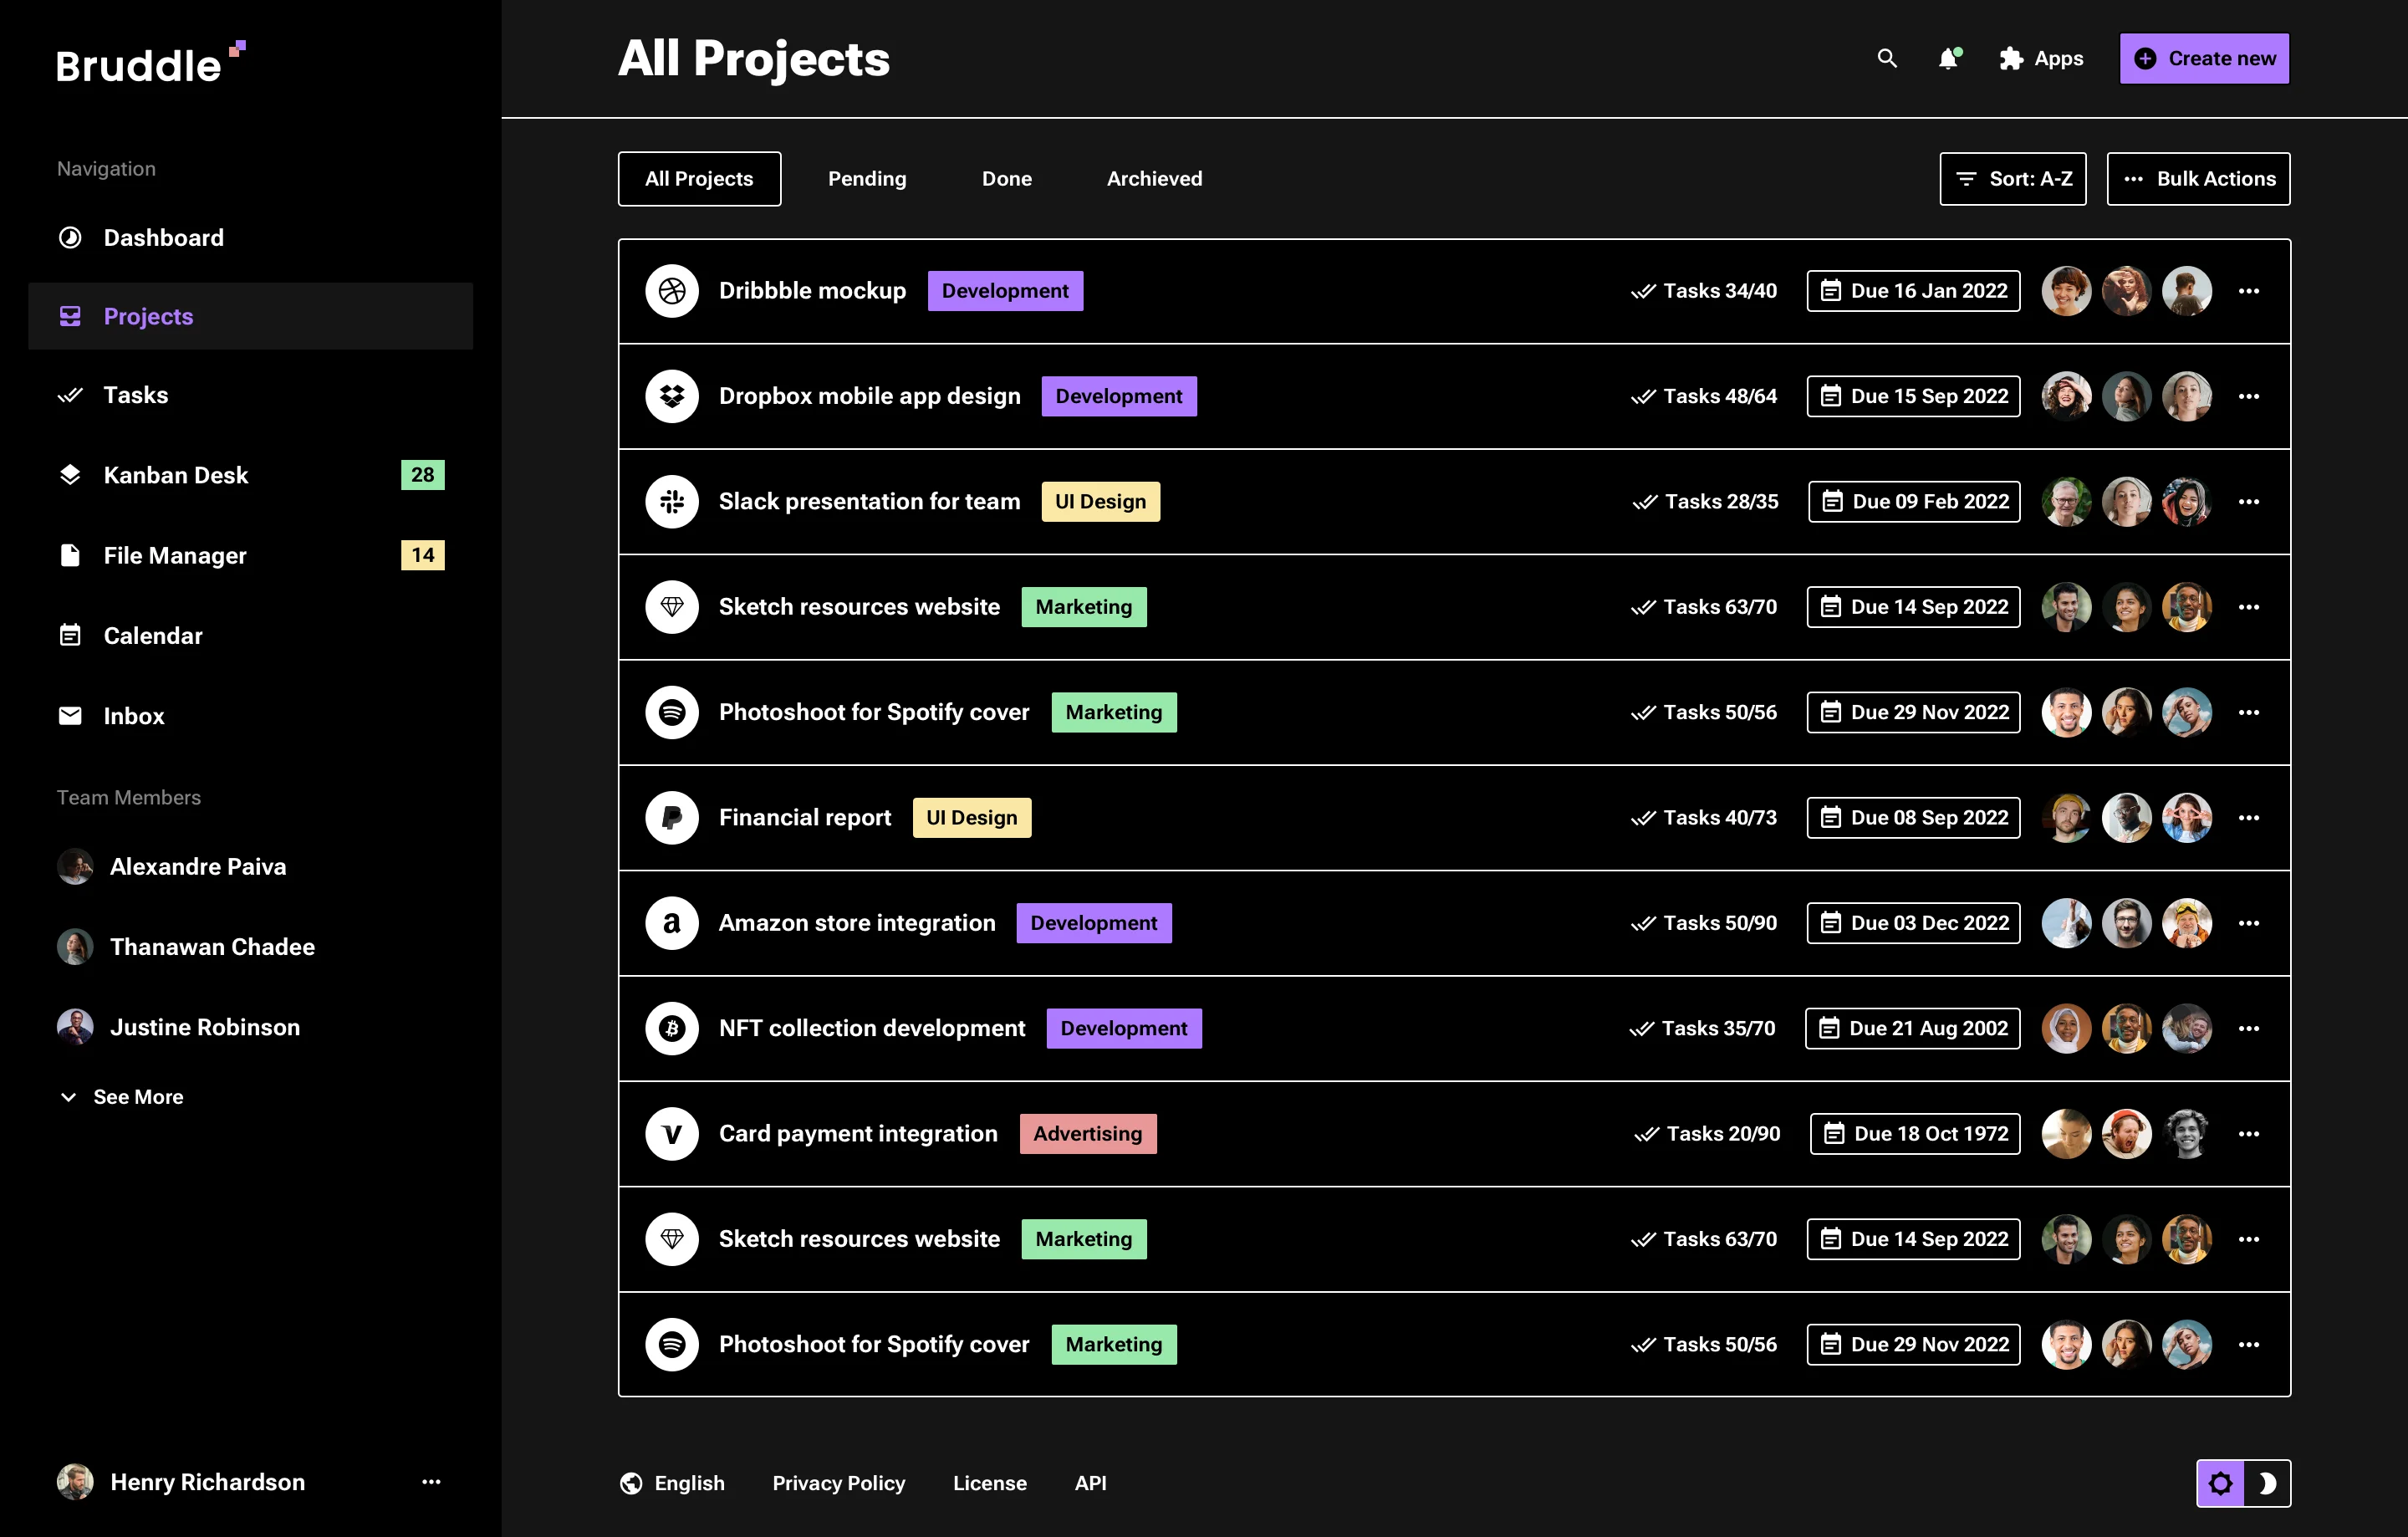Select the Dribbble project icon

click(672, 291)
